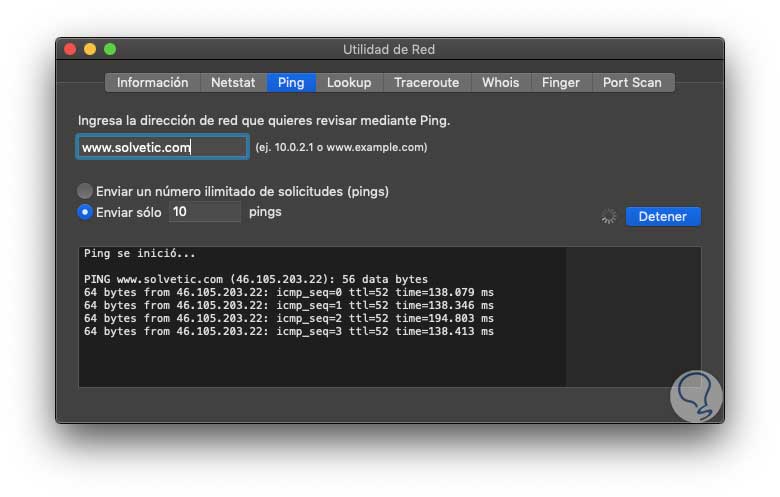Click the Utilidad de Red title bar

tap(389, 49)
